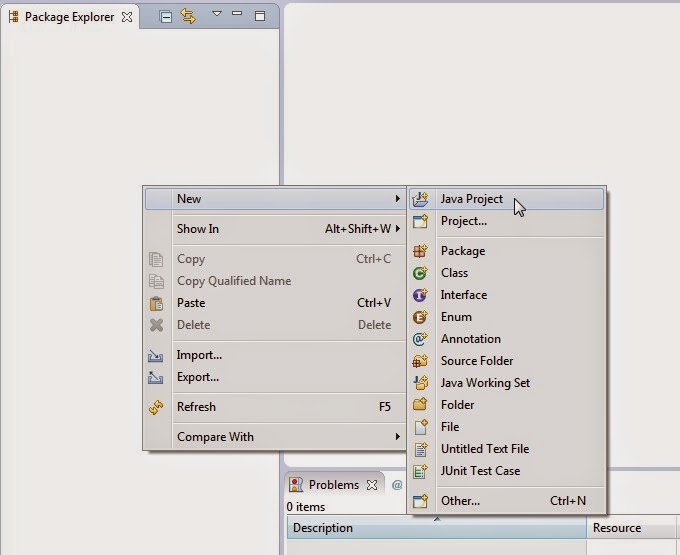The width and height of the screenshot is (680, 555).
Task: Select Java Working Set menu entry
Action: pos(507,383)
